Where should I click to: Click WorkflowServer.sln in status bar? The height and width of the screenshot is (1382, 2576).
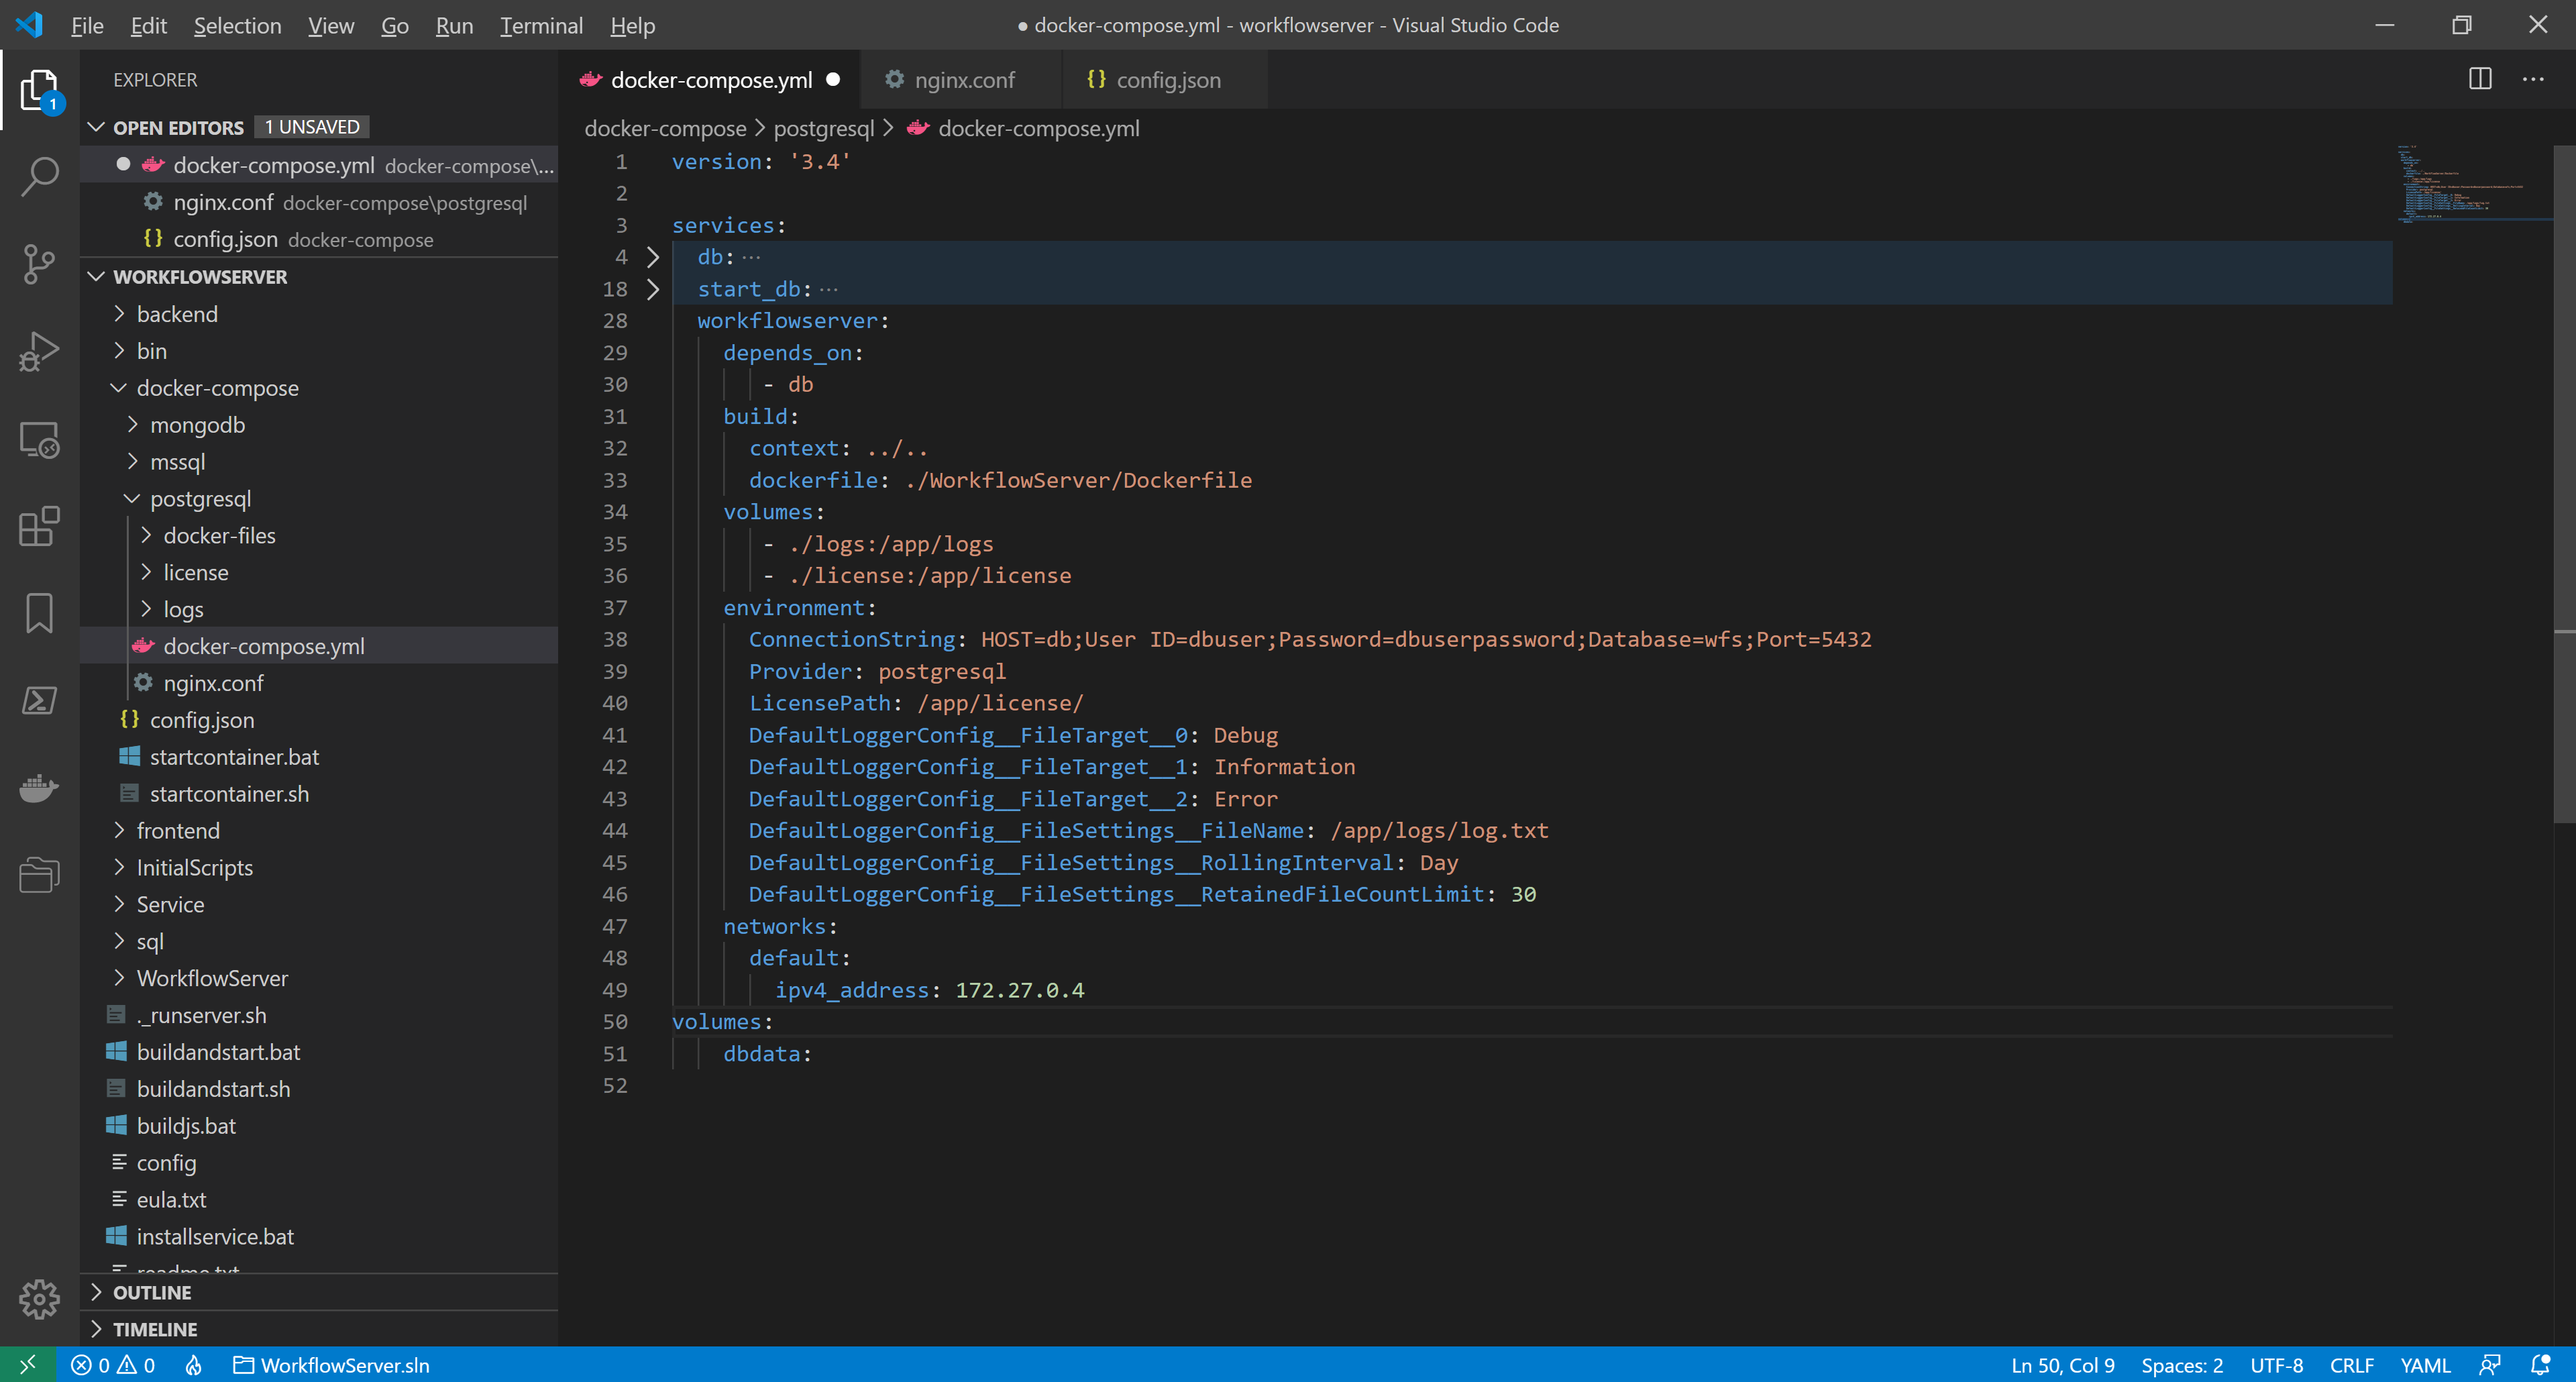coord(331,1365)
